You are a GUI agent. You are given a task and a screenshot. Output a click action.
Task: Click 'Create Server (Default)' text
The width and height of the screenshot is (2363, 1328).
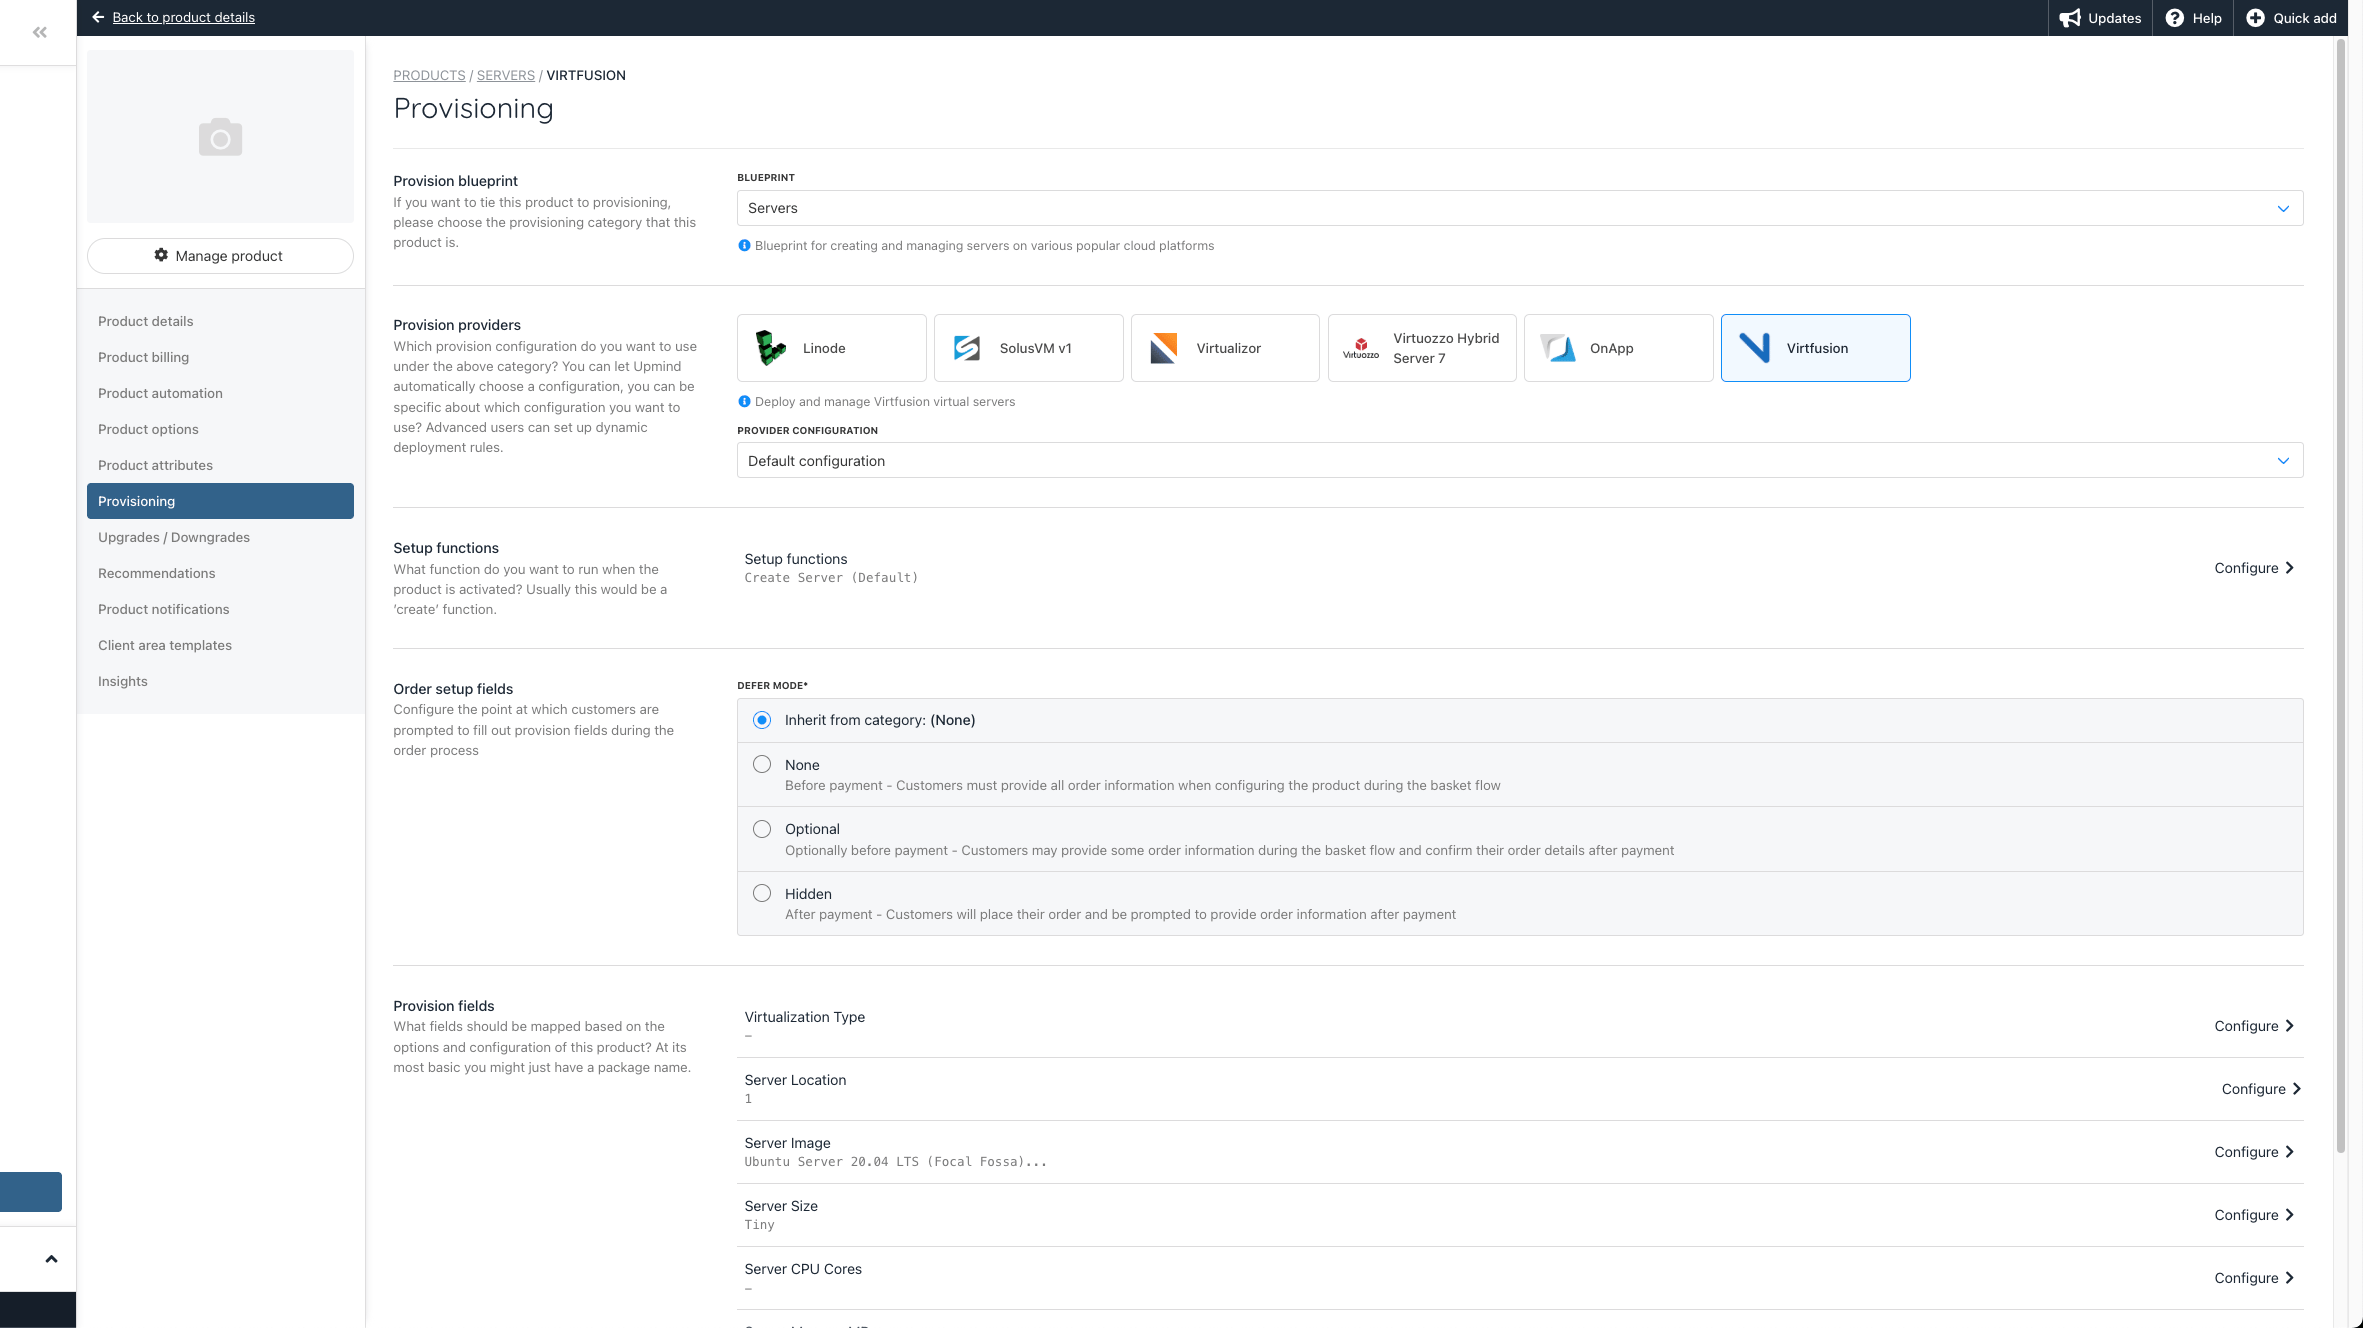click(831, 578)
